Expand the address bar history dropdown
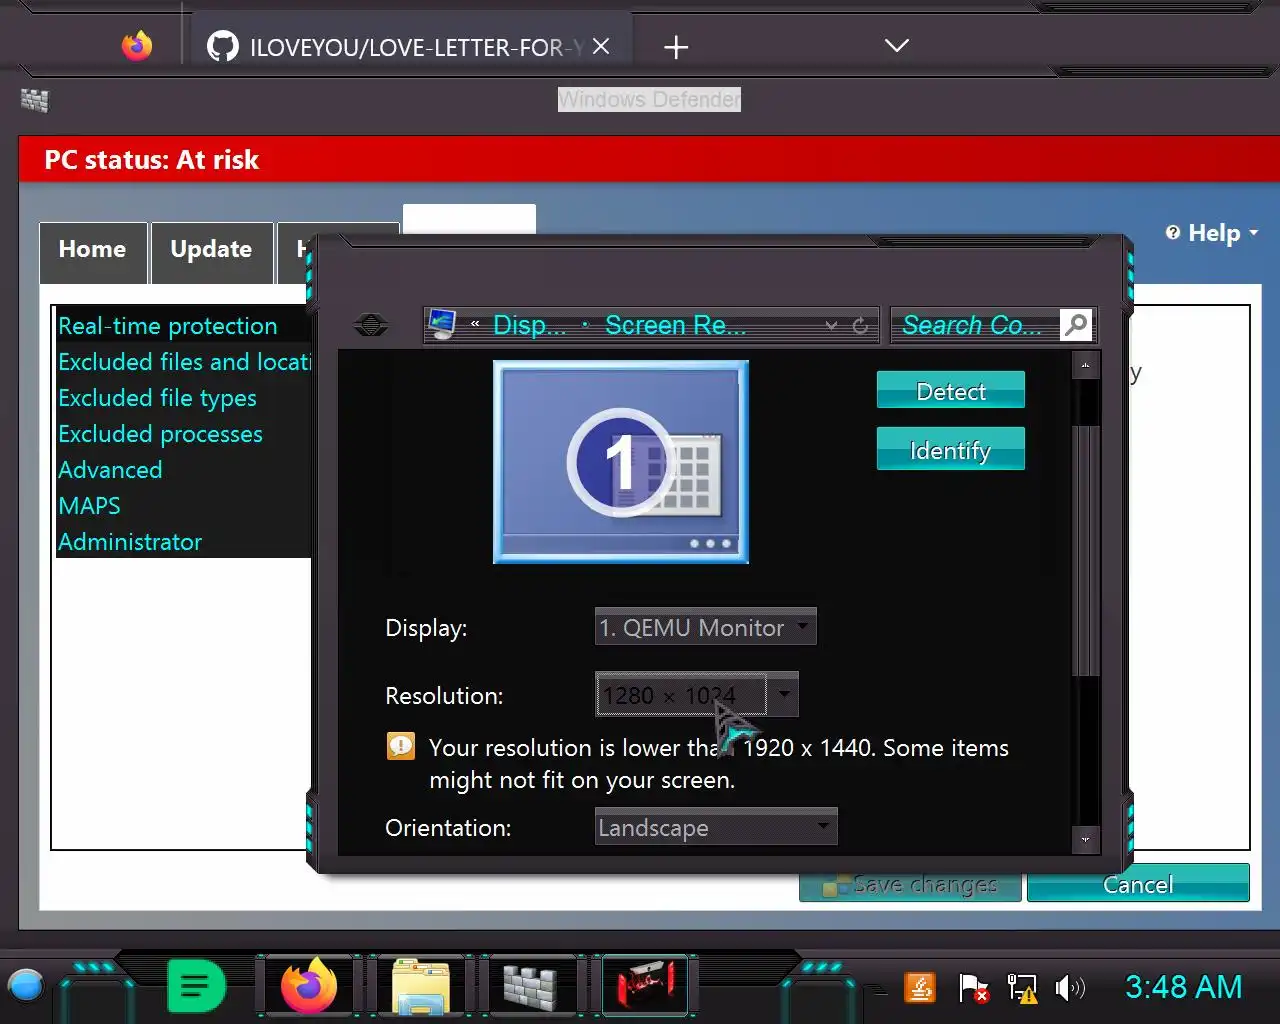This screenshot has height=1024, width=1280. click(x=831, y=326)
